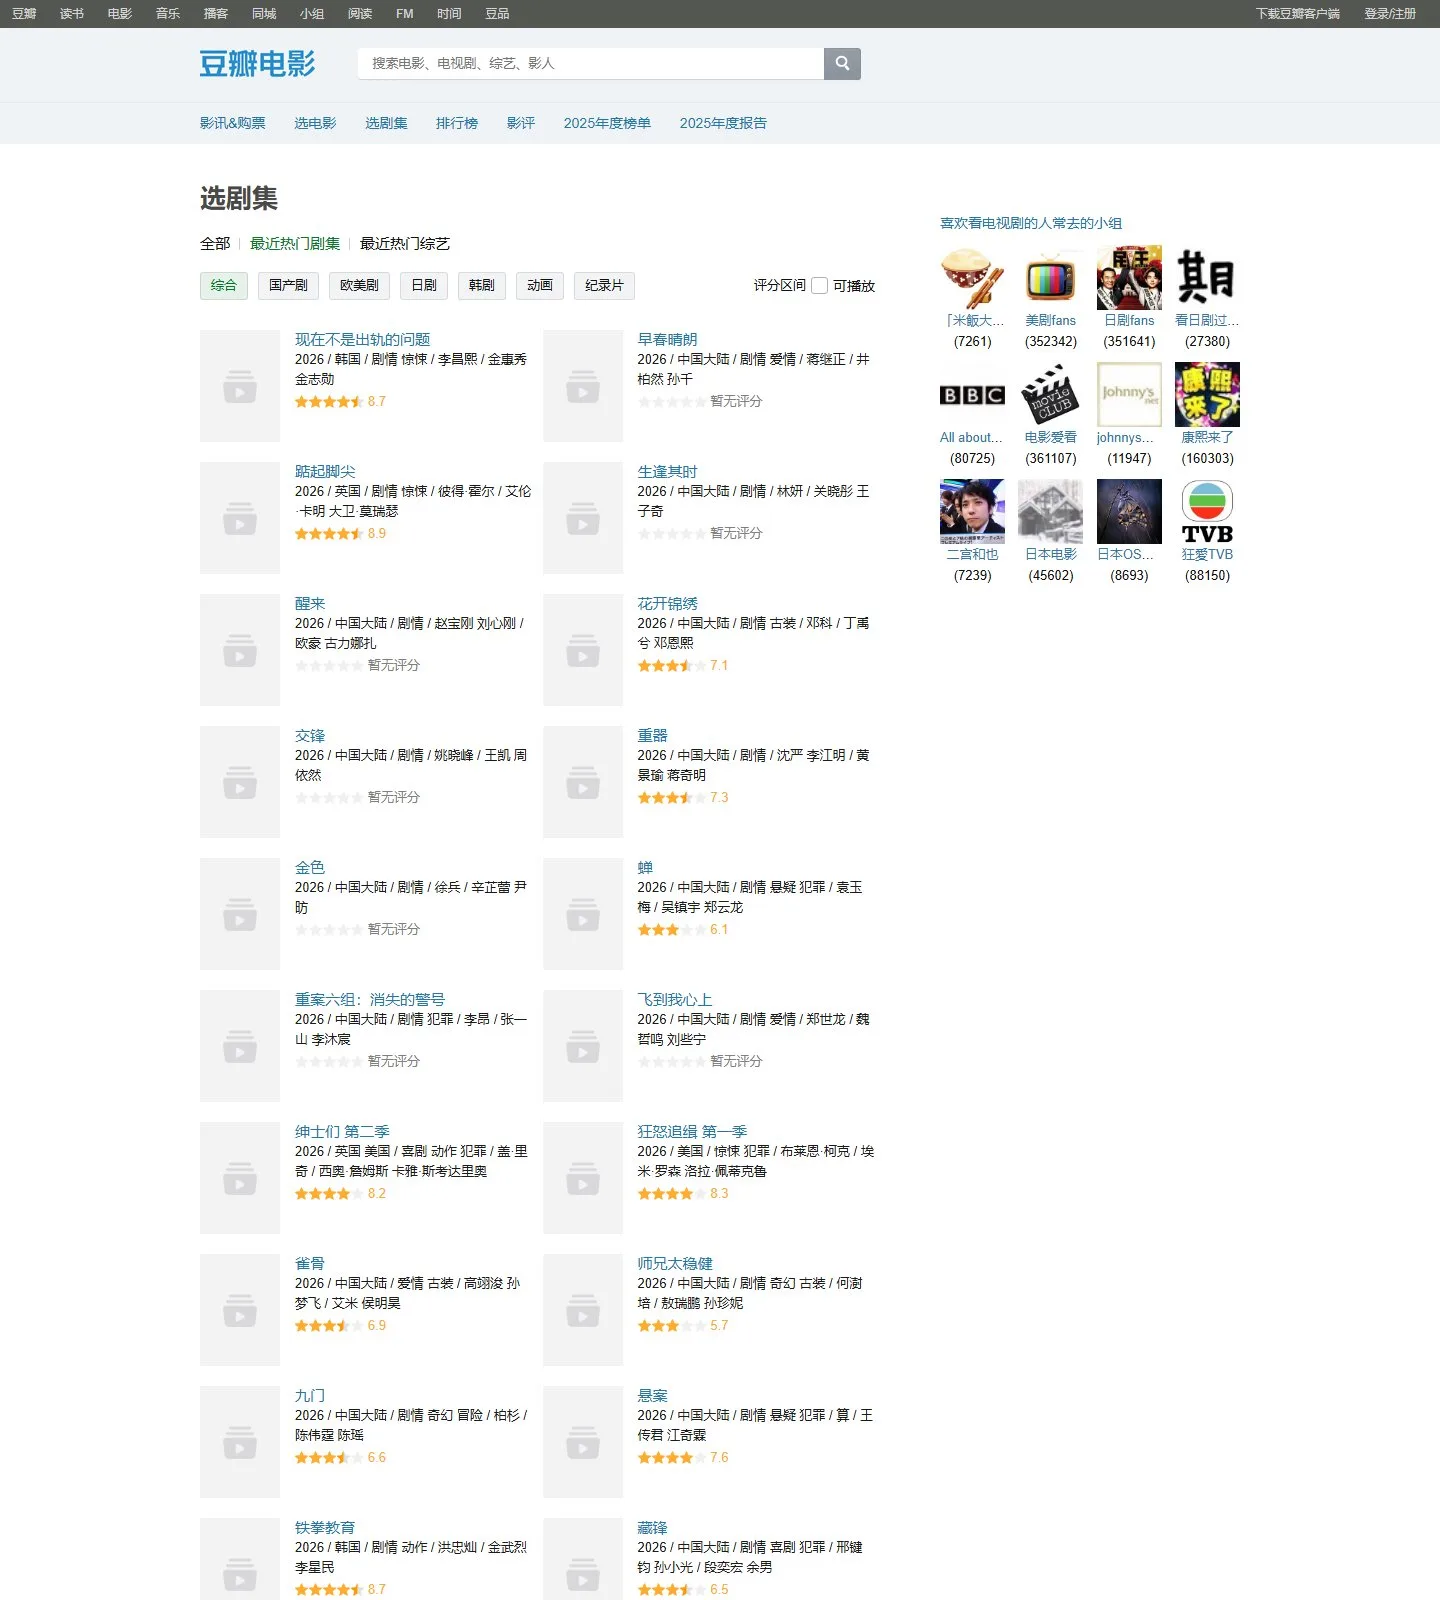Click poster placeholder for 现在不是出轨的问题

[240, 386]
